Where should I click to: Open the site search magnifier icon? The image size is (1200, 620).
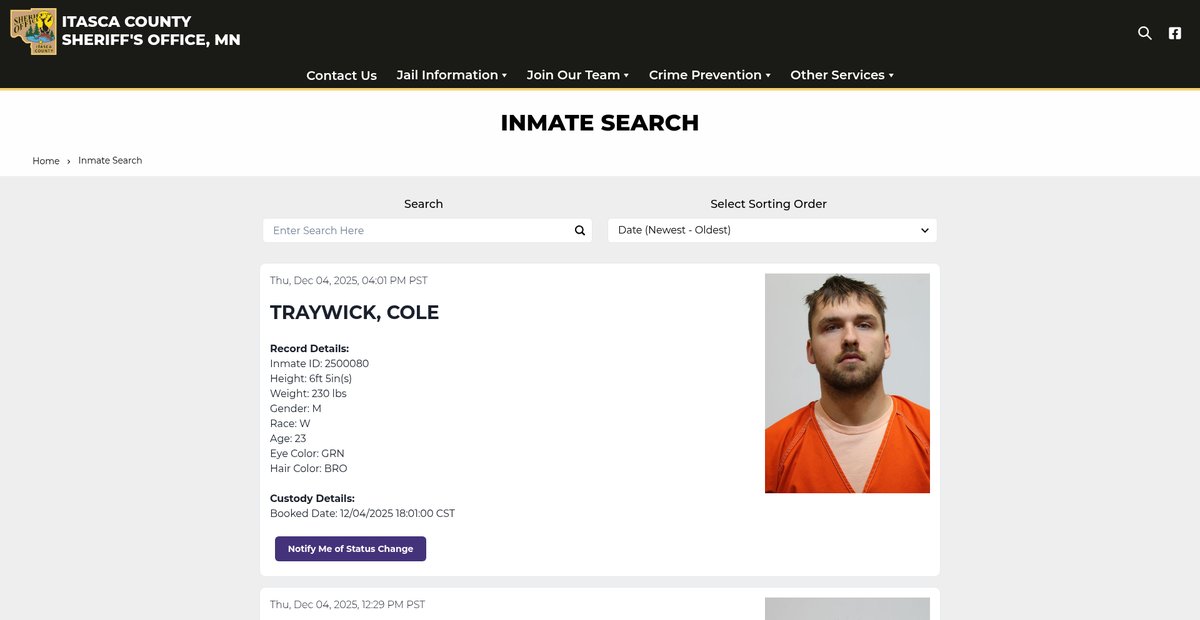tap(1145, 33)
